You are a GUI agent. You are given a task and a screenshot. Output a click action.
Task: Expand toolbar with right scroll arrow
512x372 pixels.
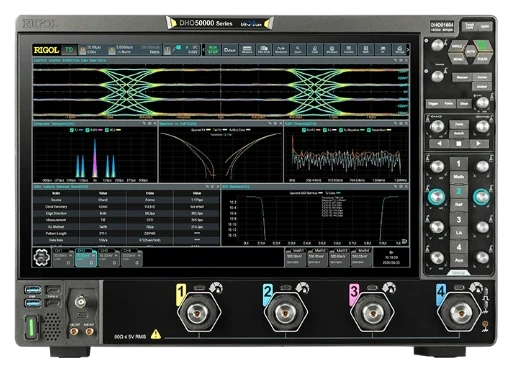(x=408, y=50)
